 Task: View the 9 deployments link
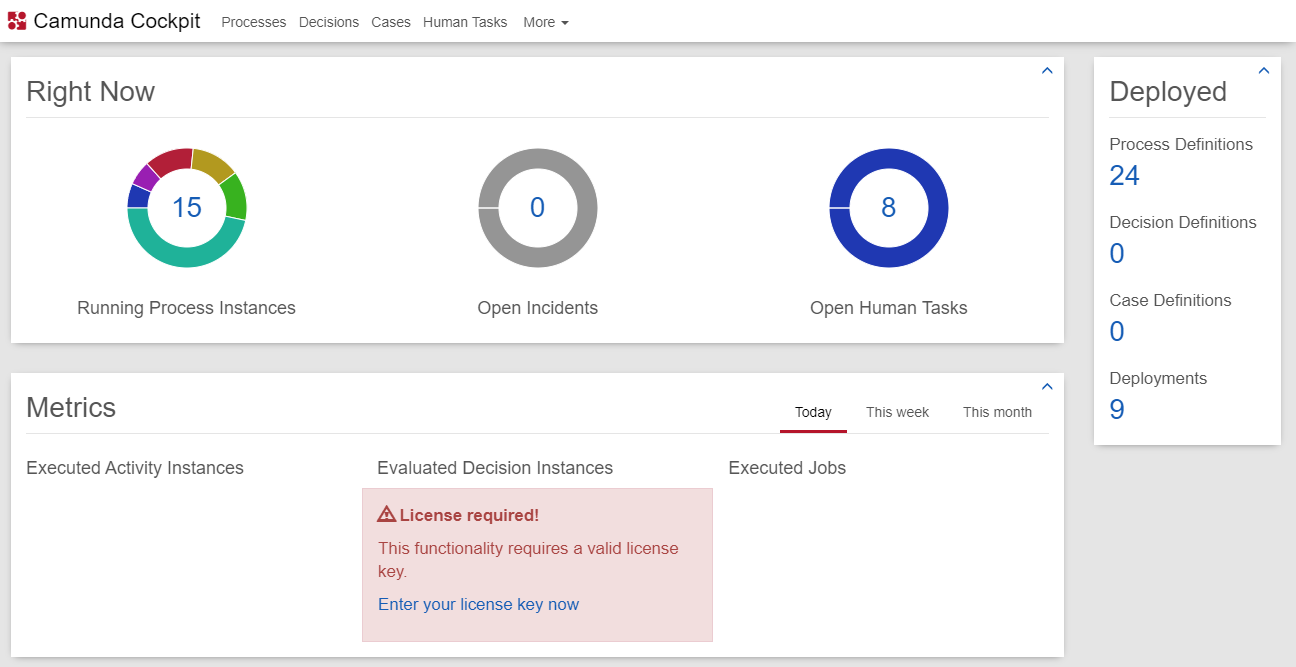pyautogui.click(x=1117, y=410)
